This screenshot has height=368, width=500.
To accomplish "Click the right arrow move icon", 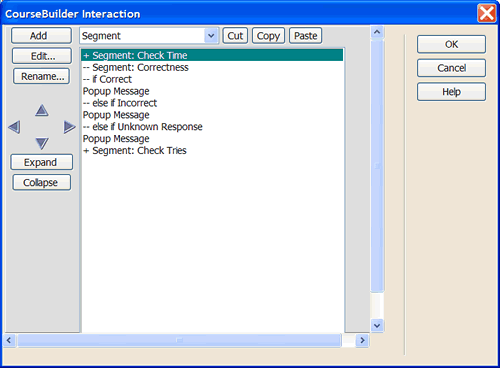I will point(69,127).
